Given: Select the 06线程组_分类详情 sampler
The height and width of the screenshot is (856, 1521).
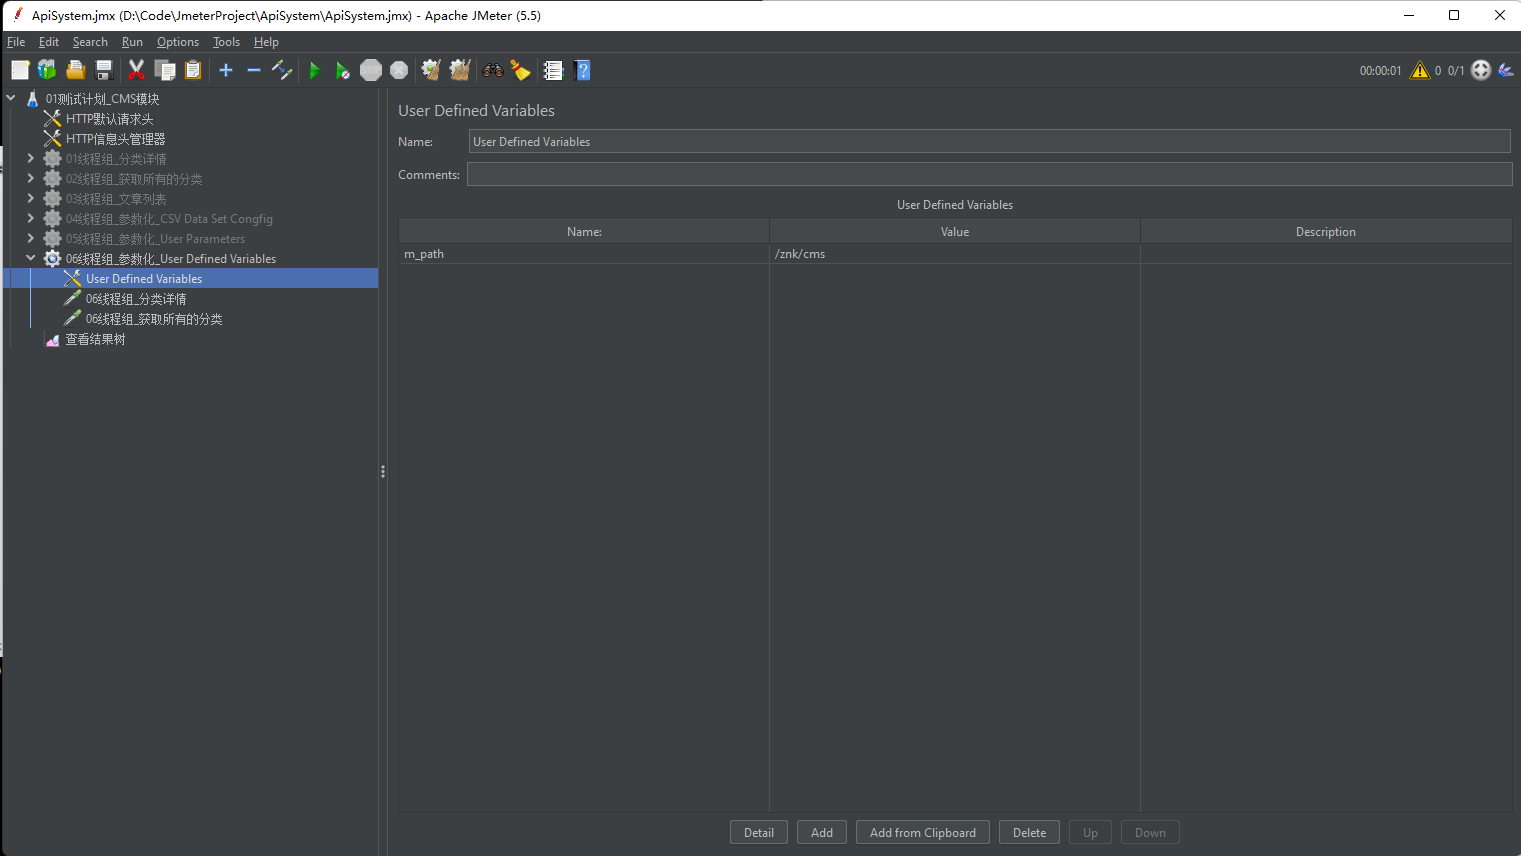Looking at the screenshot, I should 135,299.
